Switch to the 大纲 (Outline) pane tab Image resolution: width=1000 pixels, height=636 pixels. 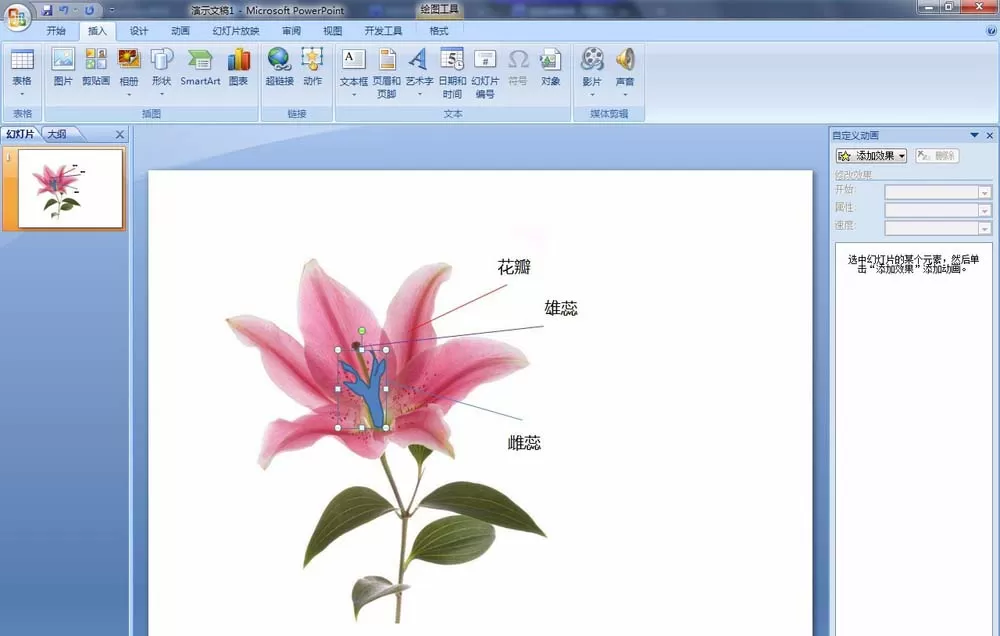pyautogui.click(x=57, y=134)
